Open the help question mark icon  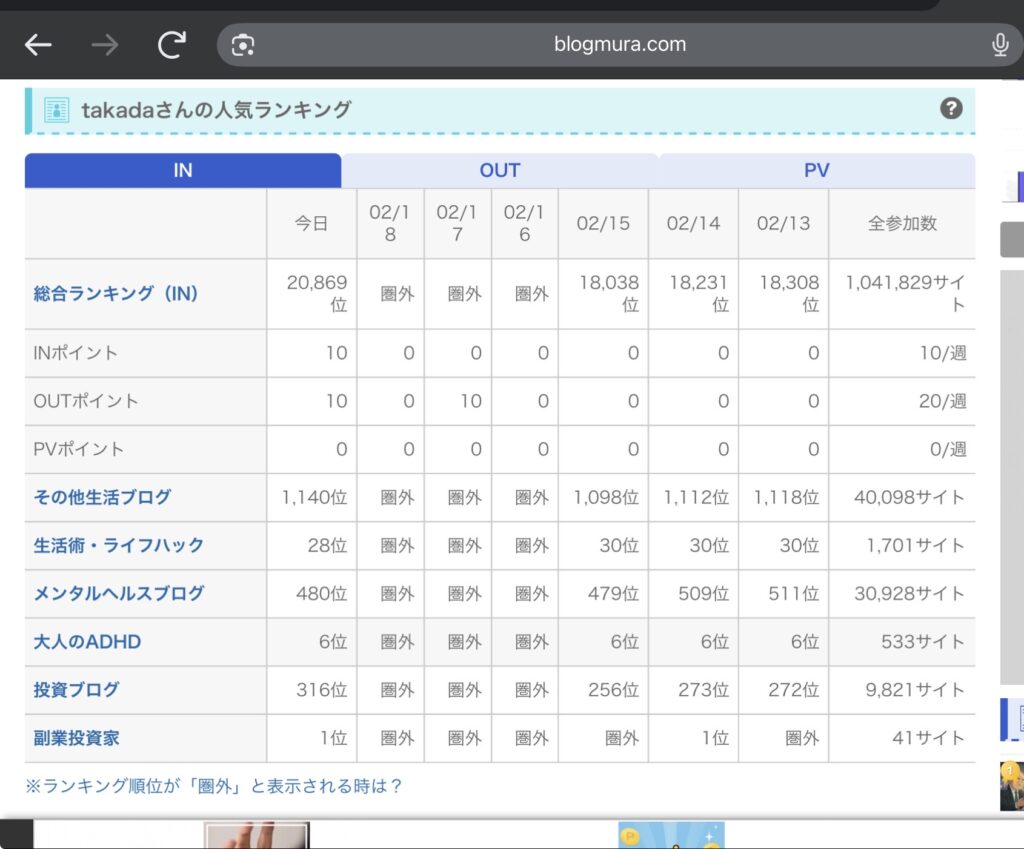pos(951,109)
